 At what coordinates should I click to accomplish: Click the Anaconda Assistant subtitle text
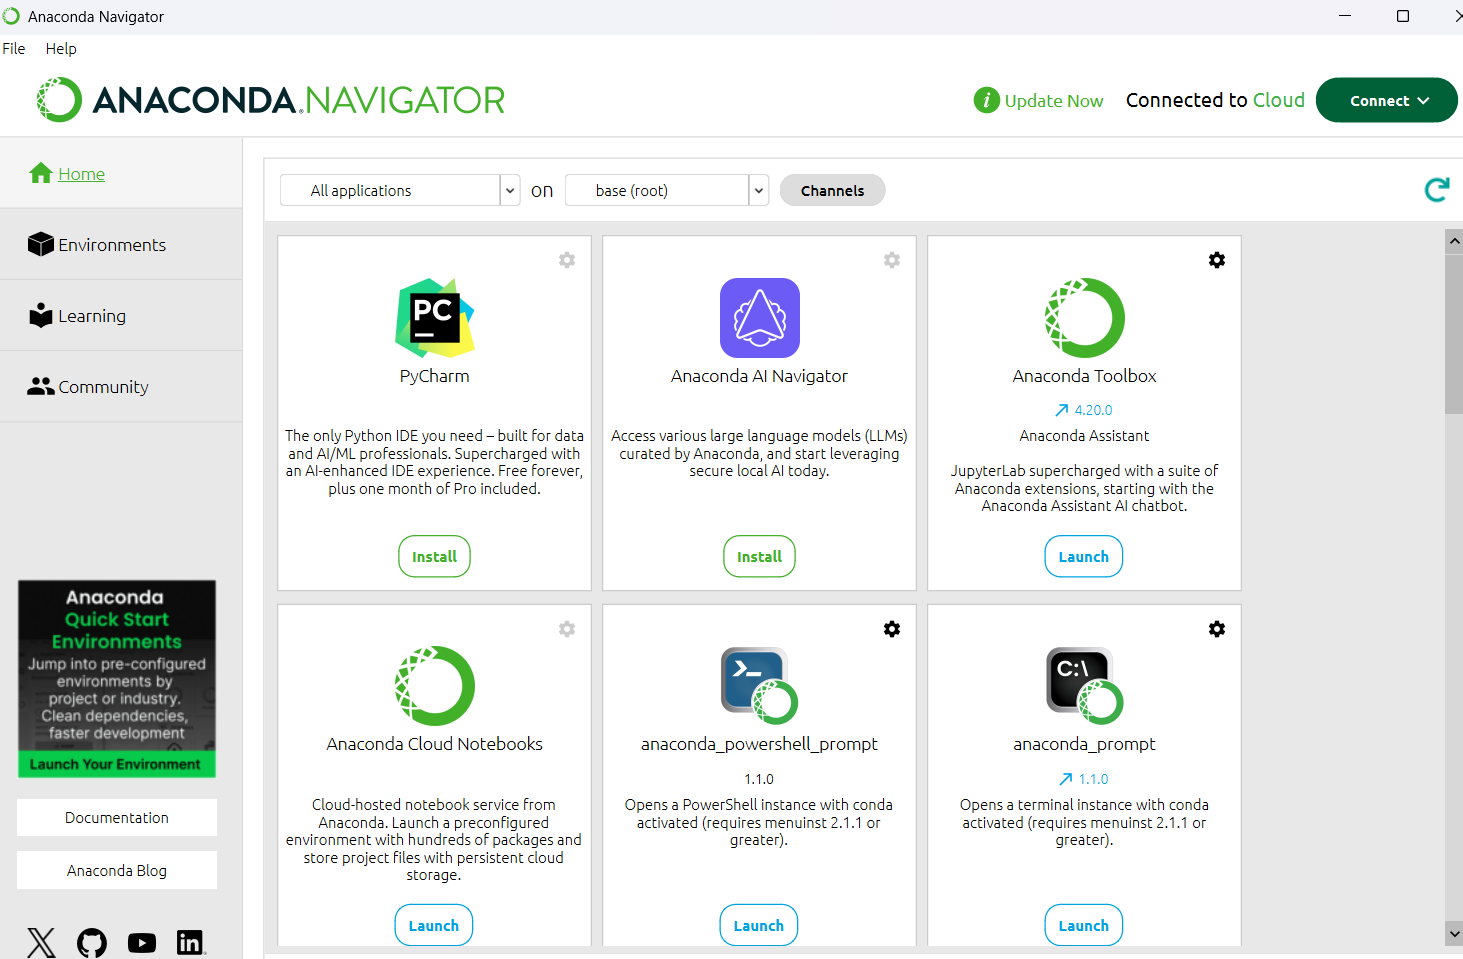coord(1084,436)
